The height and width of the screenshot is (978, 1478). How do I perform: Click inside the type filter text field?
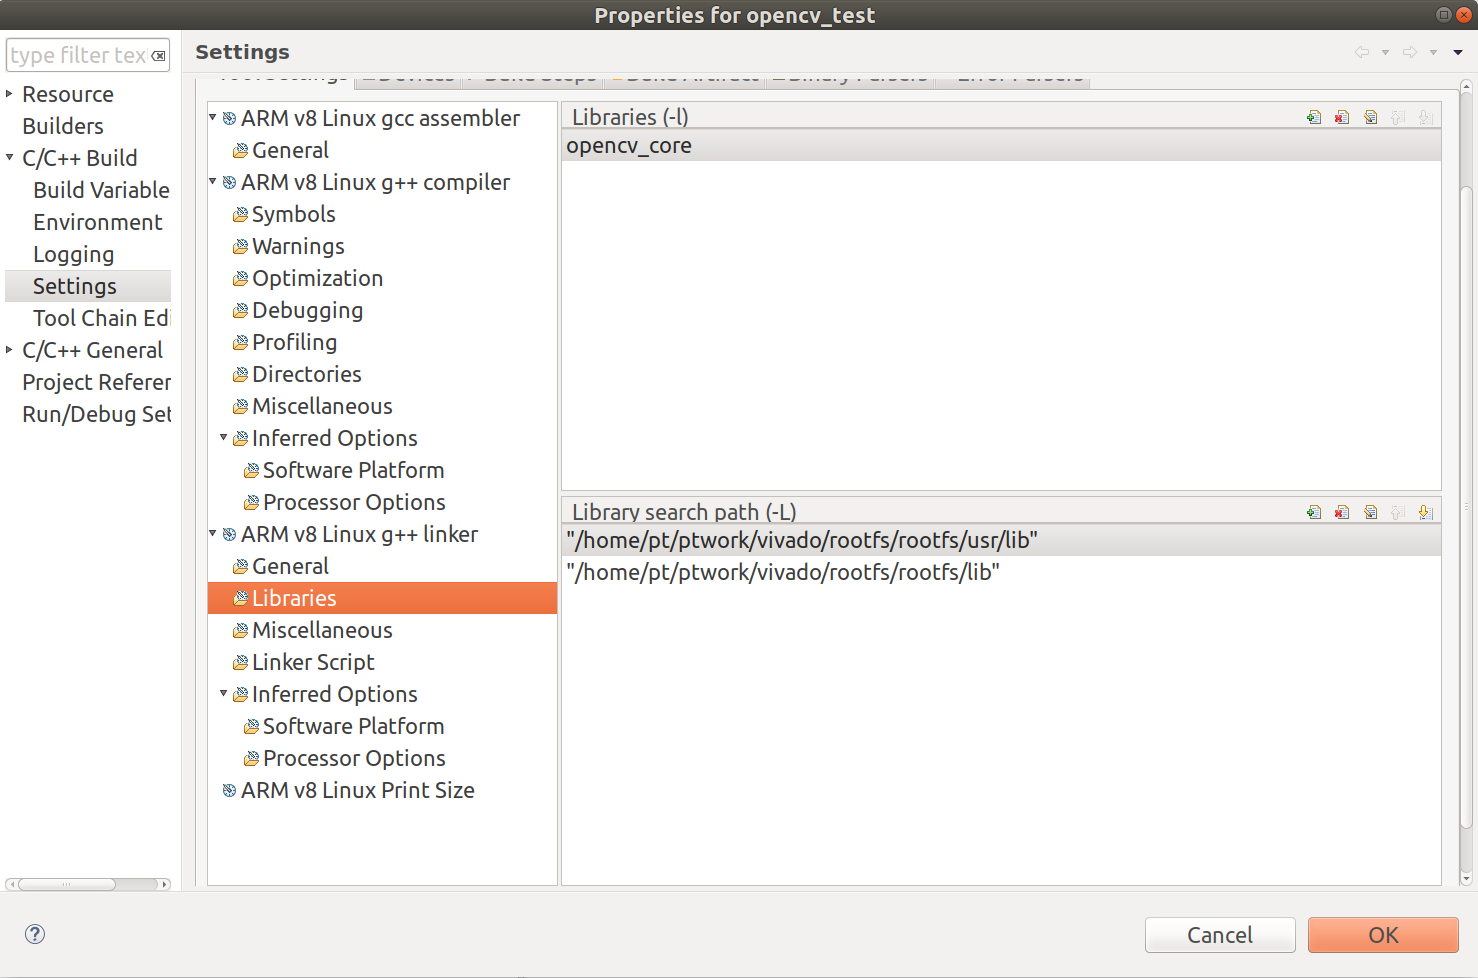80,55
